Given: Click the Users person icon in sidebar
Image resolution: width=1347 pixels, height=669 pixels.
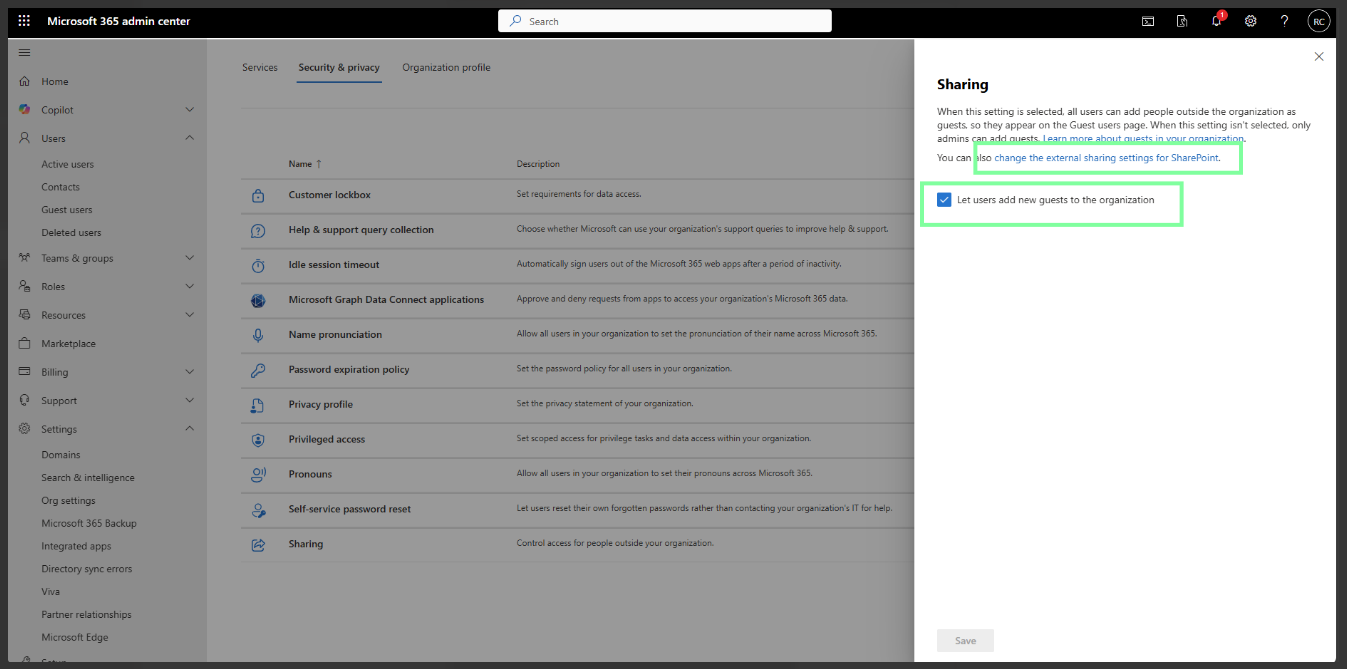Looking at the screenshot, I should [24, 138].
